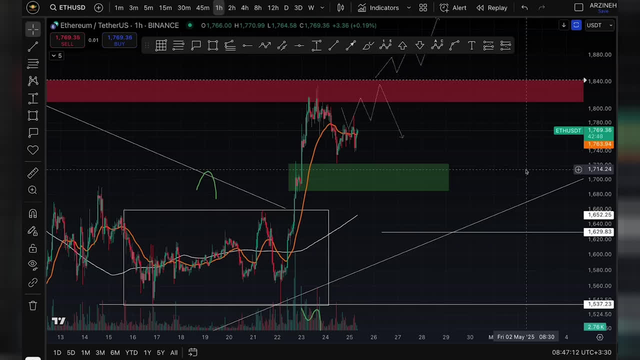Select the ruler measure tool
Screen dimensions: 640x360
coord(33,173)
